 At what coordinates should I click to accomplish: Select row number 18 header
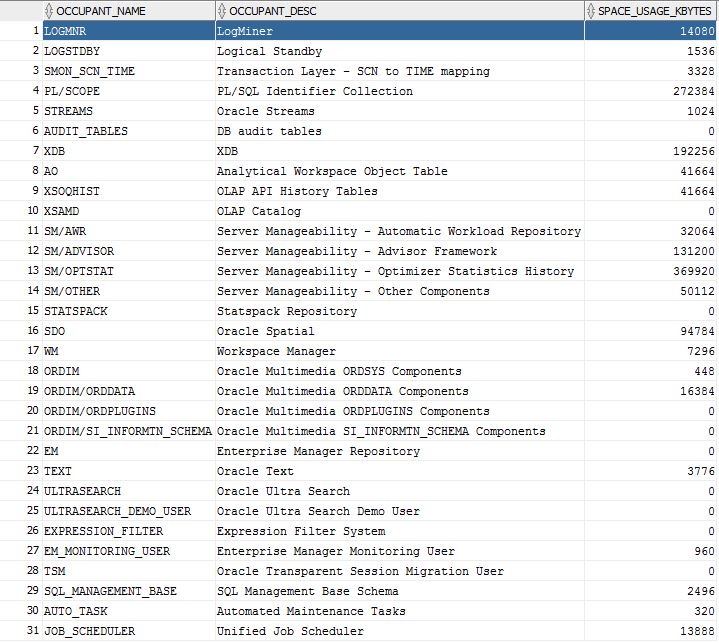[x=21, y=371]
